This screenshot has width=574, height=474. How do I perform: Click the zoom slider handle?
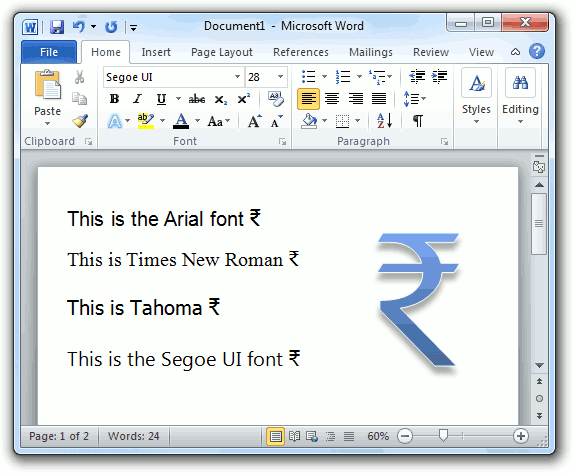coord(443,436)
